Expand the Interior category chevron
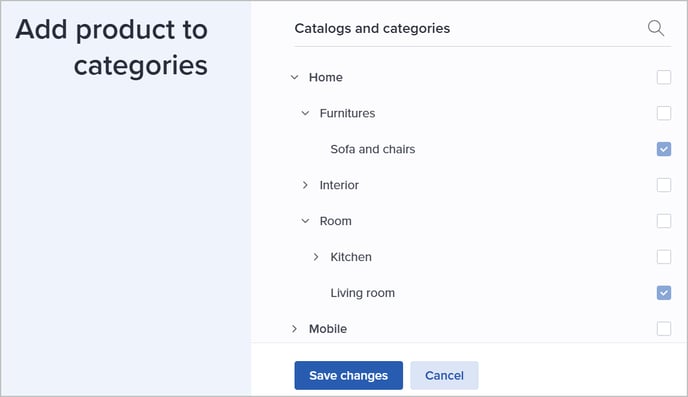Image resolution: width=688 pixels, height=397 pixels. (305, 185)
